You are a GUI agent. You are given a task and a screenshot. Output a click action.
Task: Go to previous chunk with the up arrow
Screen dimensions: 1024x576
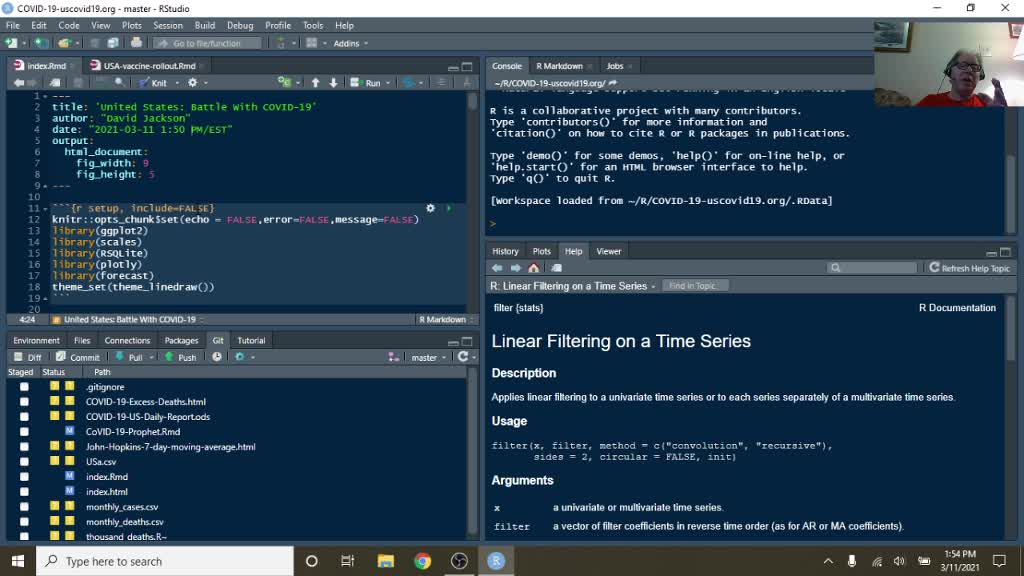(315, 83)
